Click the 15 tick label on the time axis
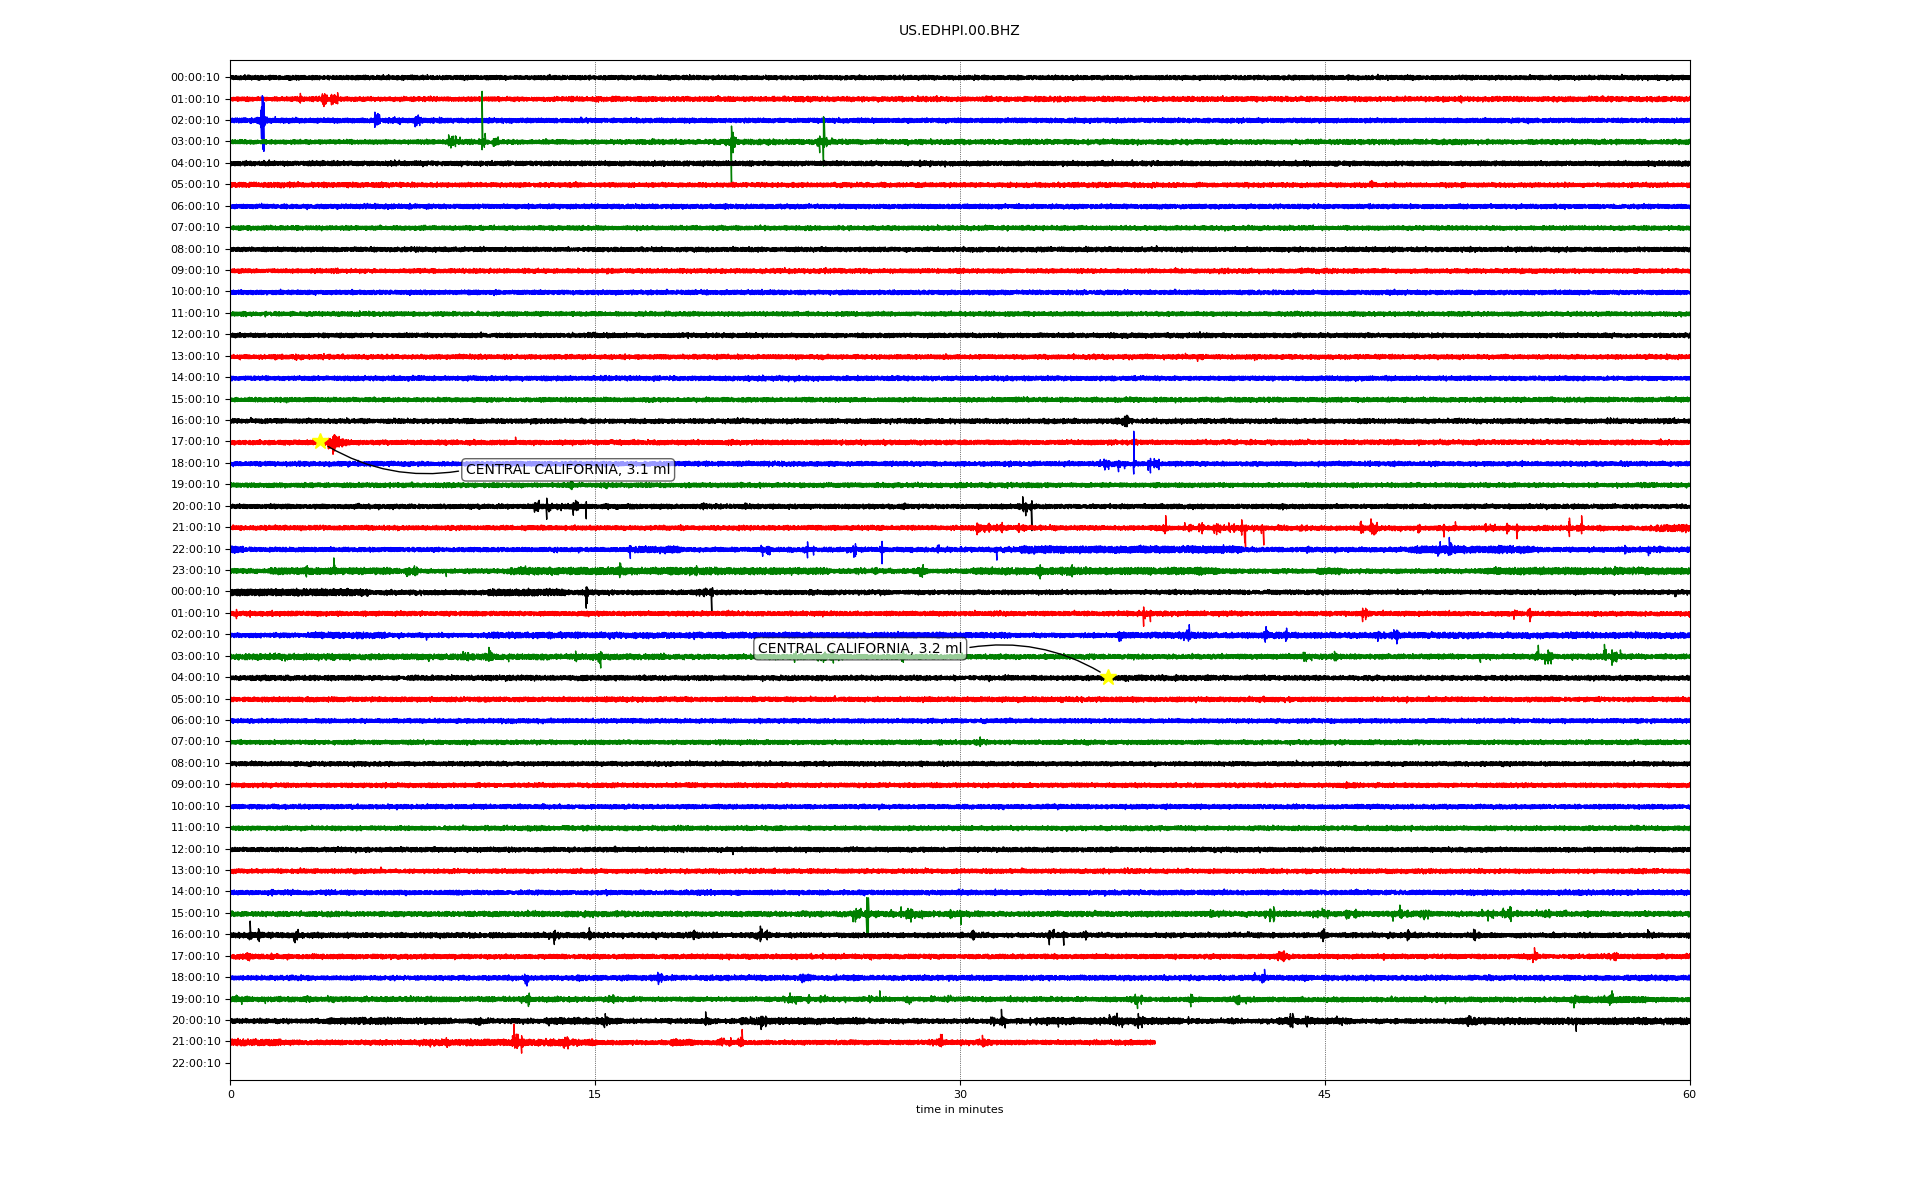Image resolution: width=1920 pixels, height=1200 pixels. 595,1094
